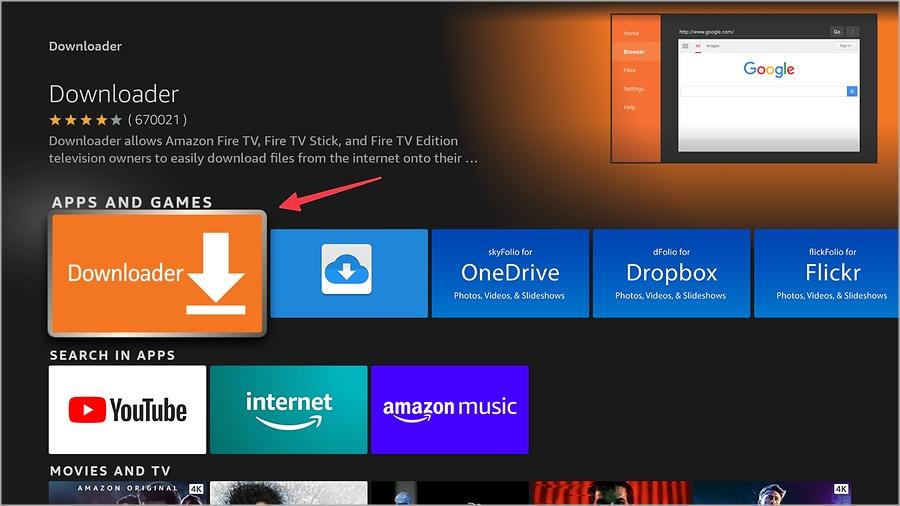
Task: Search in the Amazon Music app
Action: 450,410
